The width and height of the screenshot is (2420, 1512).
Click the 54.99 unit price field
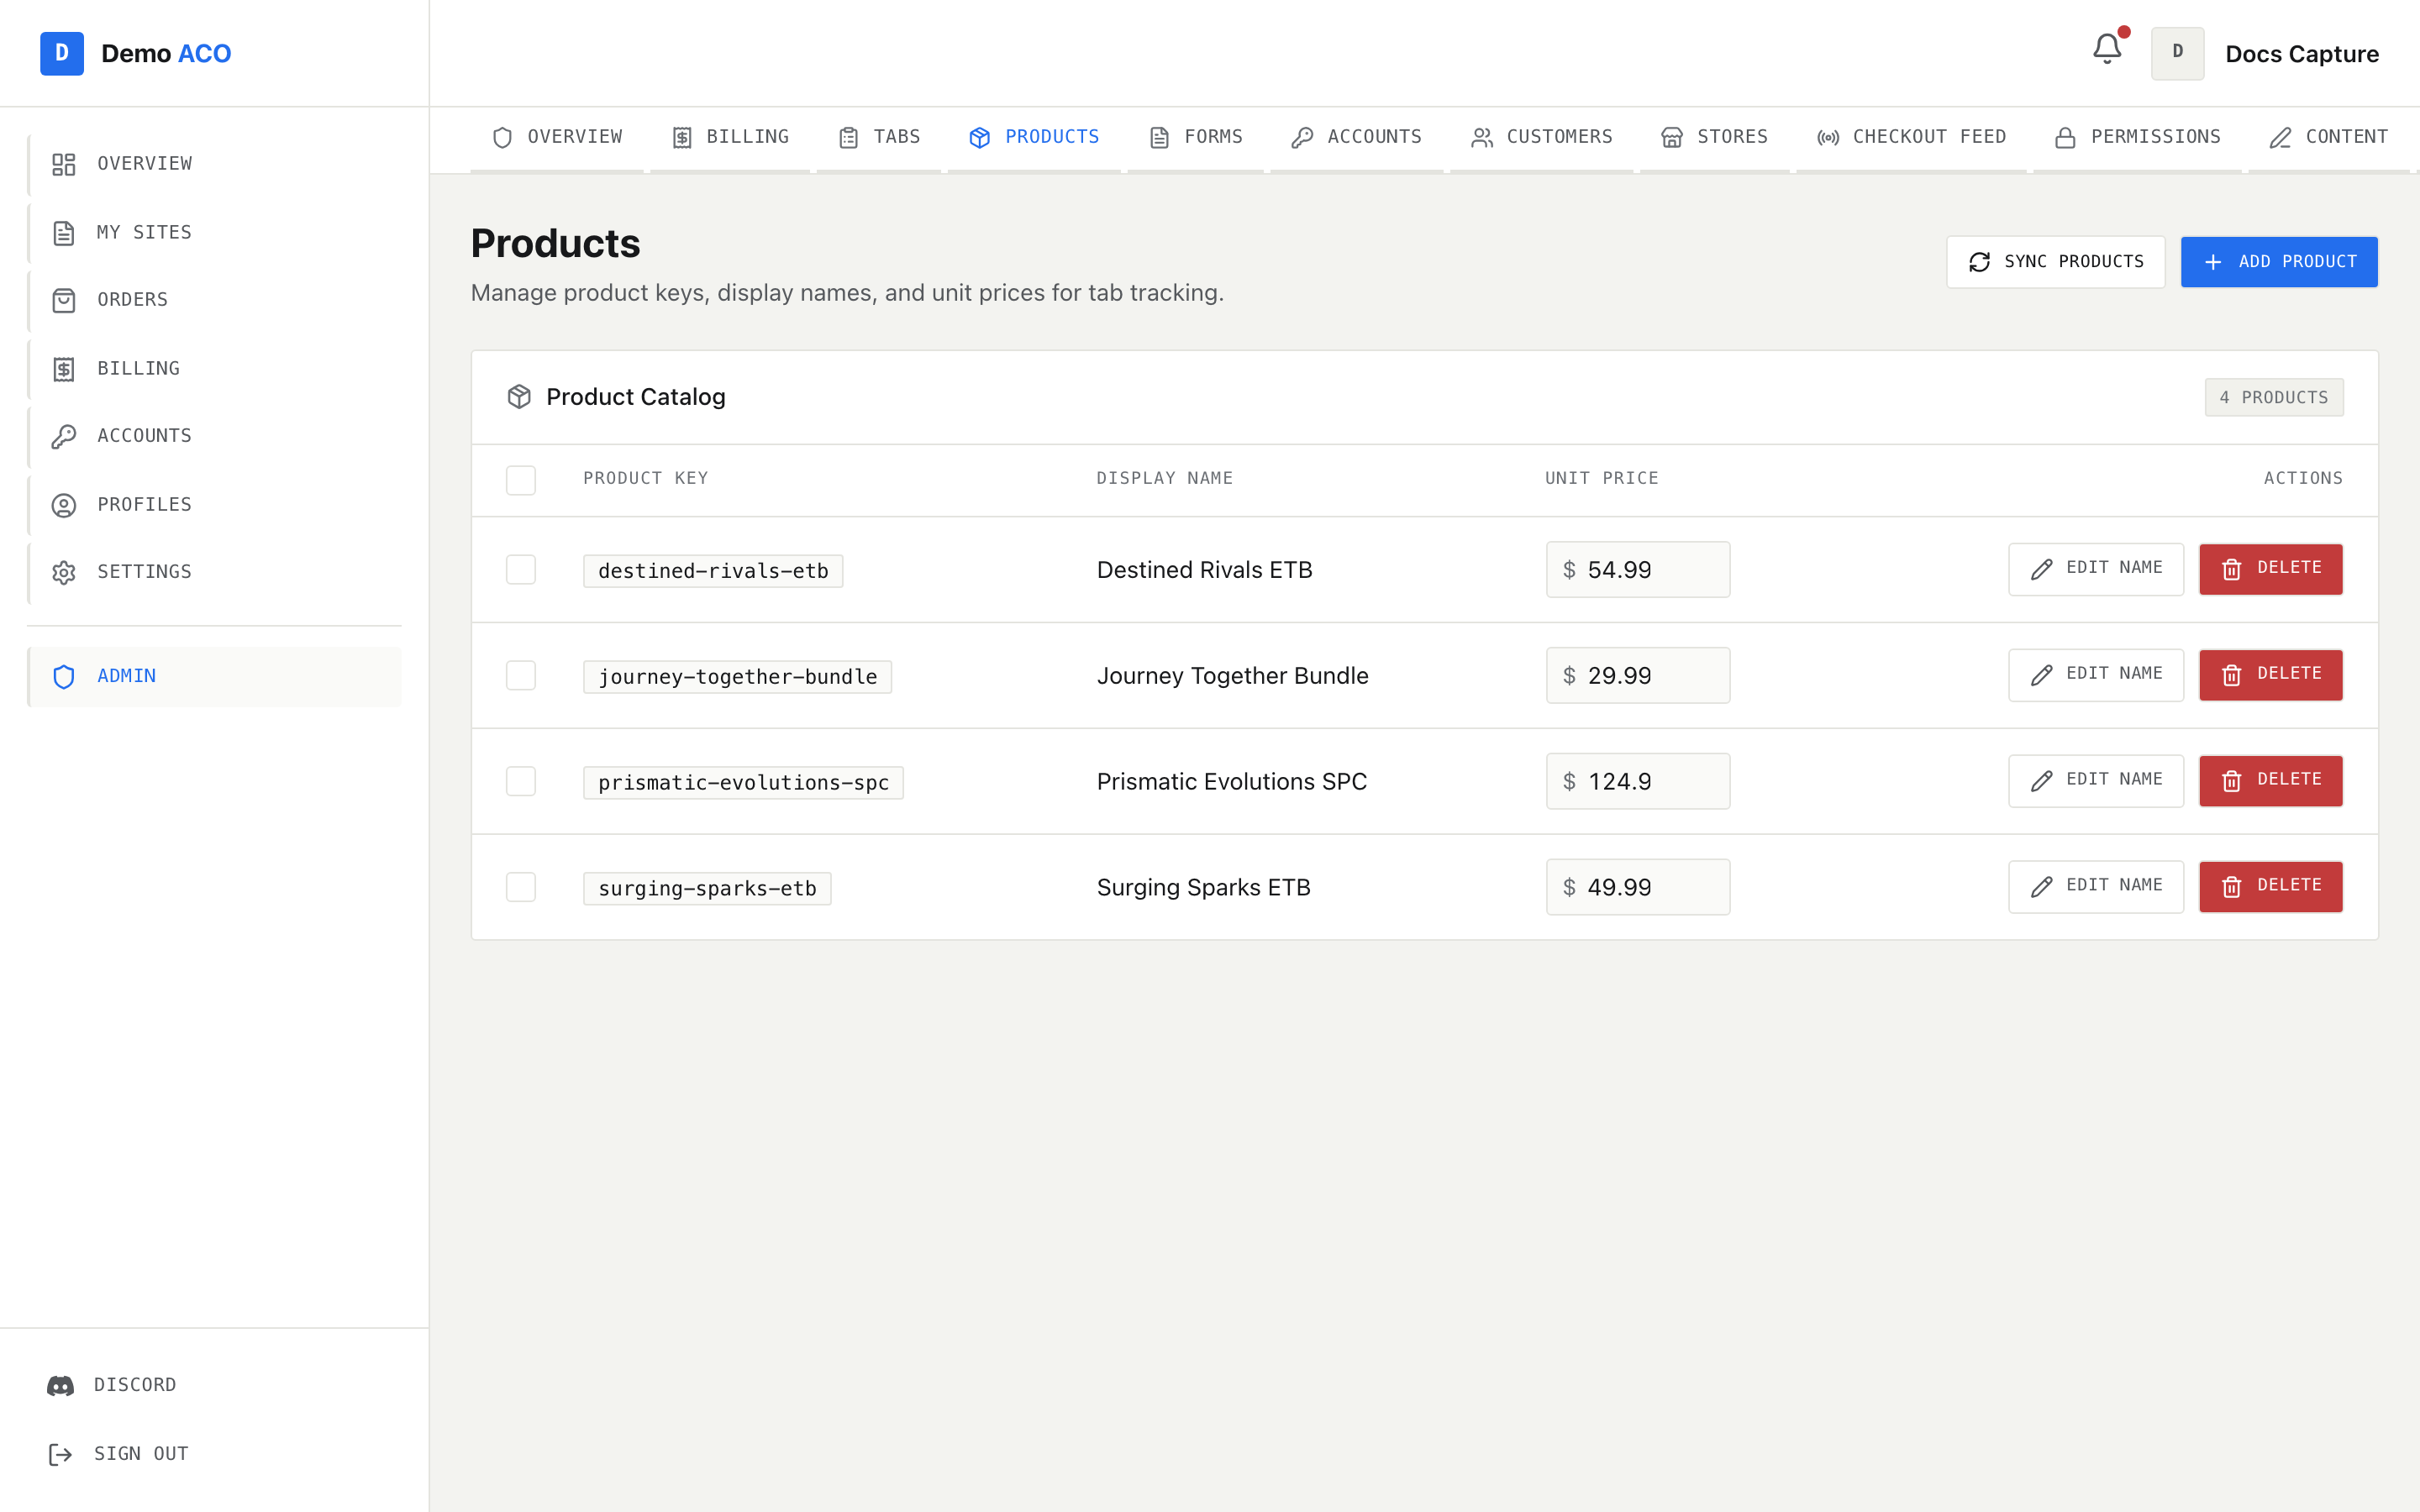[x=1638, y=570]
